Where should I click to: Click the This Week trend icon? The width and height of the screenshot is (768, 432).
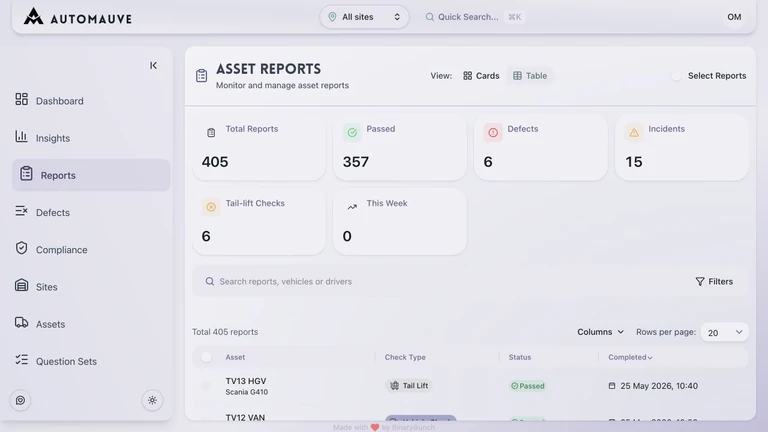pyautogui.click(x=352, y=207)
